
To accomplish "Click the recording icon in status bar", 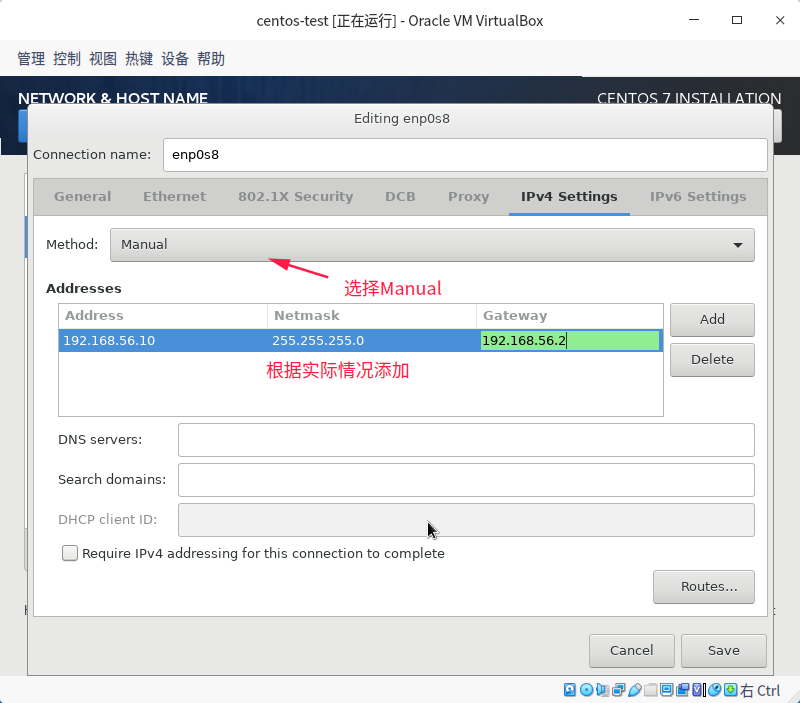I will click(x=683, y=690).
